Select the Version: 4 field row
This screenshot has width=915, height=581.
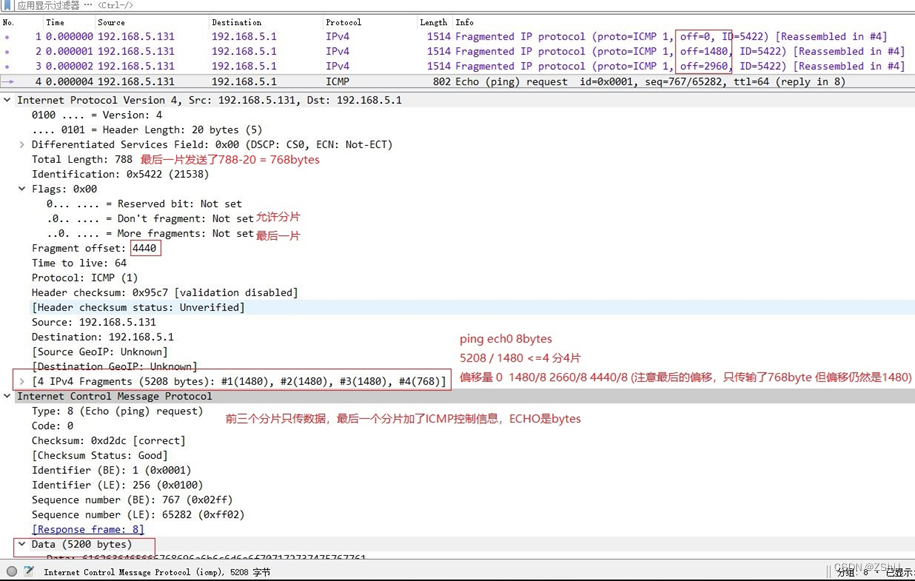[x=97, y=115]
